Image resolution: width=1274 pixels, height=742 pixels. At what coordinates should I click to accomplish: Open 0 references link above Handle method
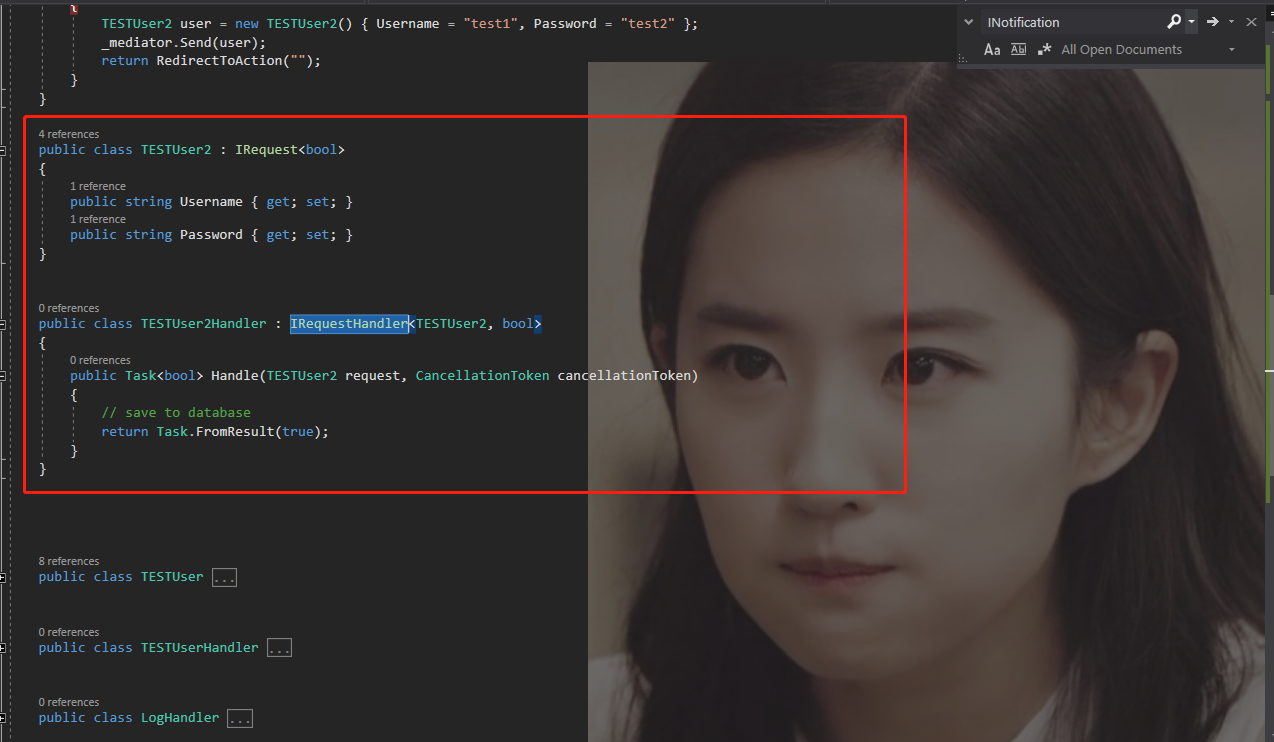click(100, 360)
